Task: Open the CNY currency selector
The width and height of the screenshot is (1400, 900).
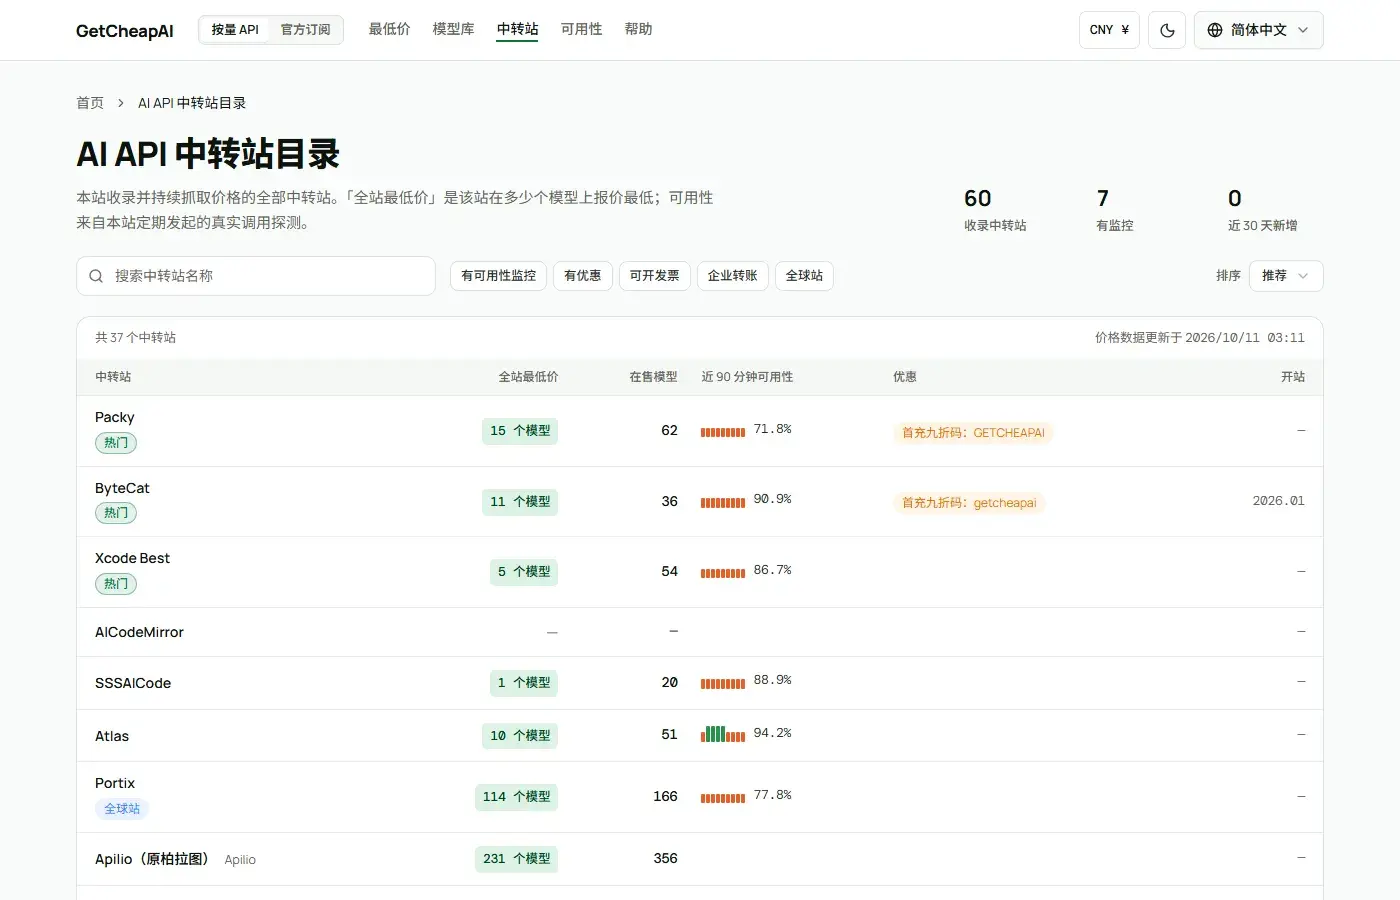Action: point(1109,30)
